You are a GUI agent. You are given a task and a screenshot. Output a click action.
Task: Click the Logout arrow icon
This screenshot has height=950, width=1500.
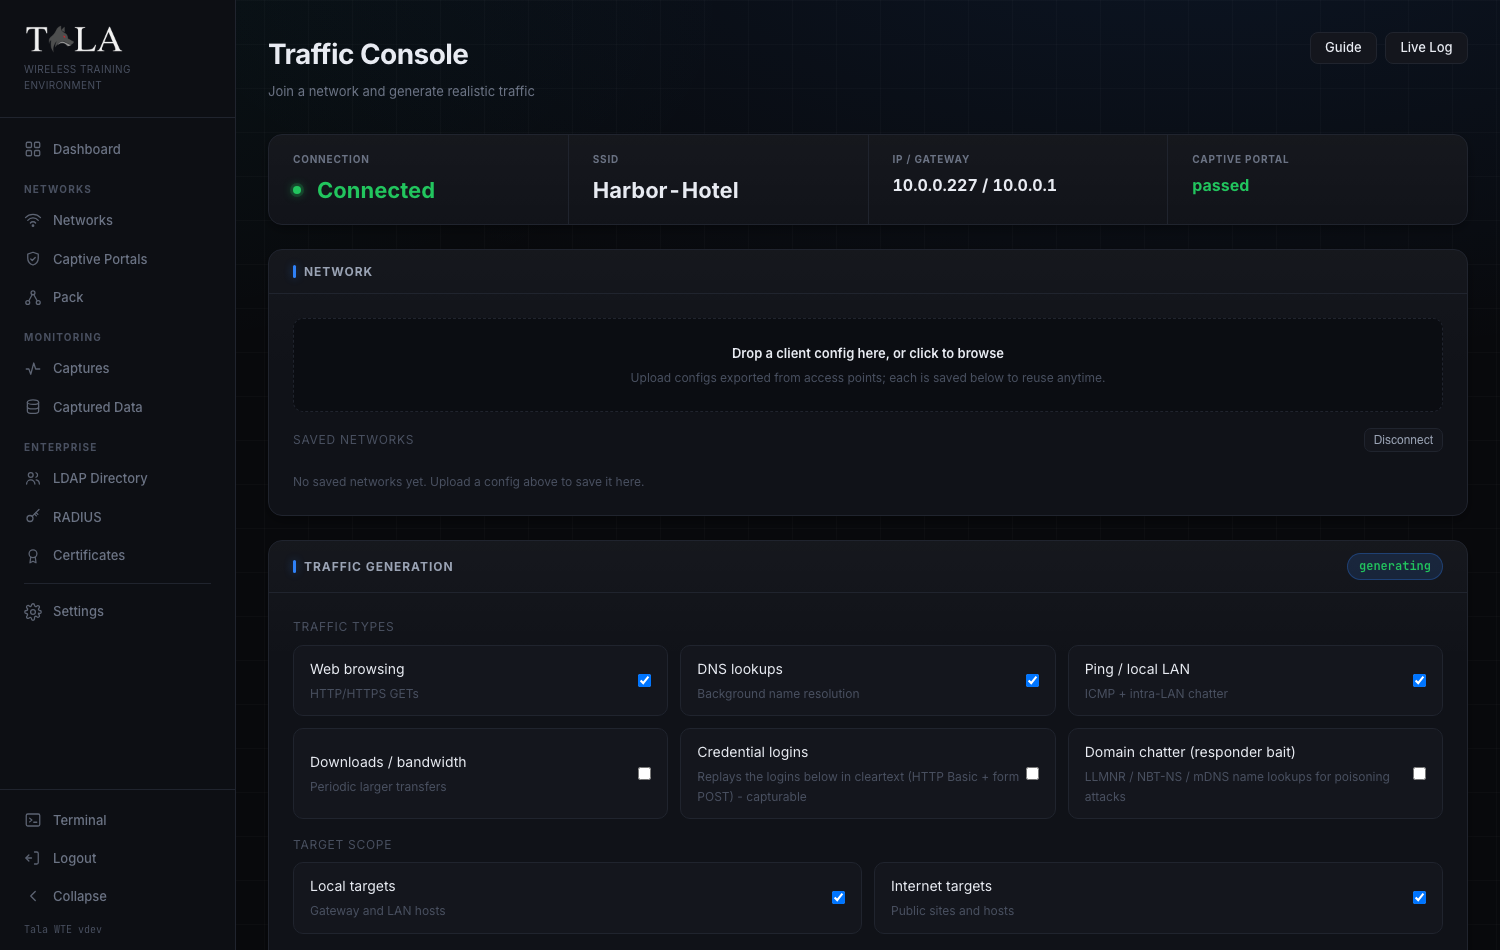coord(33,858)
